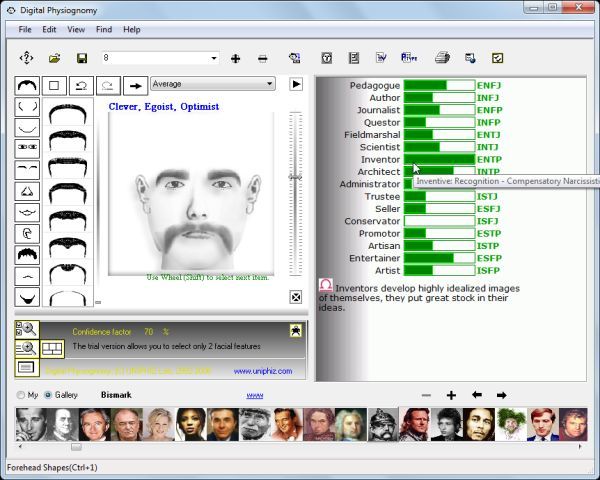Screen dimensions: 600x480
Task: Click the undo arrow button
Action: (x=82, y=85)
